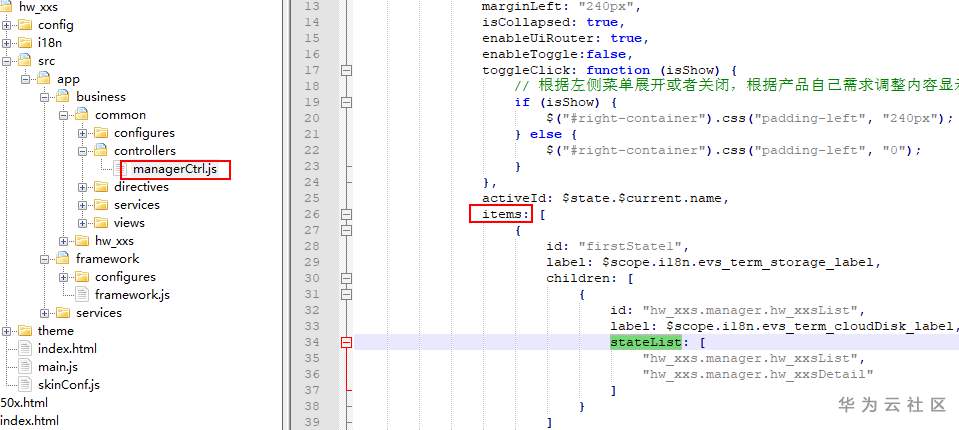Image resolution: width=959 pixels, height=430 pixels.
Task: Click the framework.js file icon
Action: [83, 295]
